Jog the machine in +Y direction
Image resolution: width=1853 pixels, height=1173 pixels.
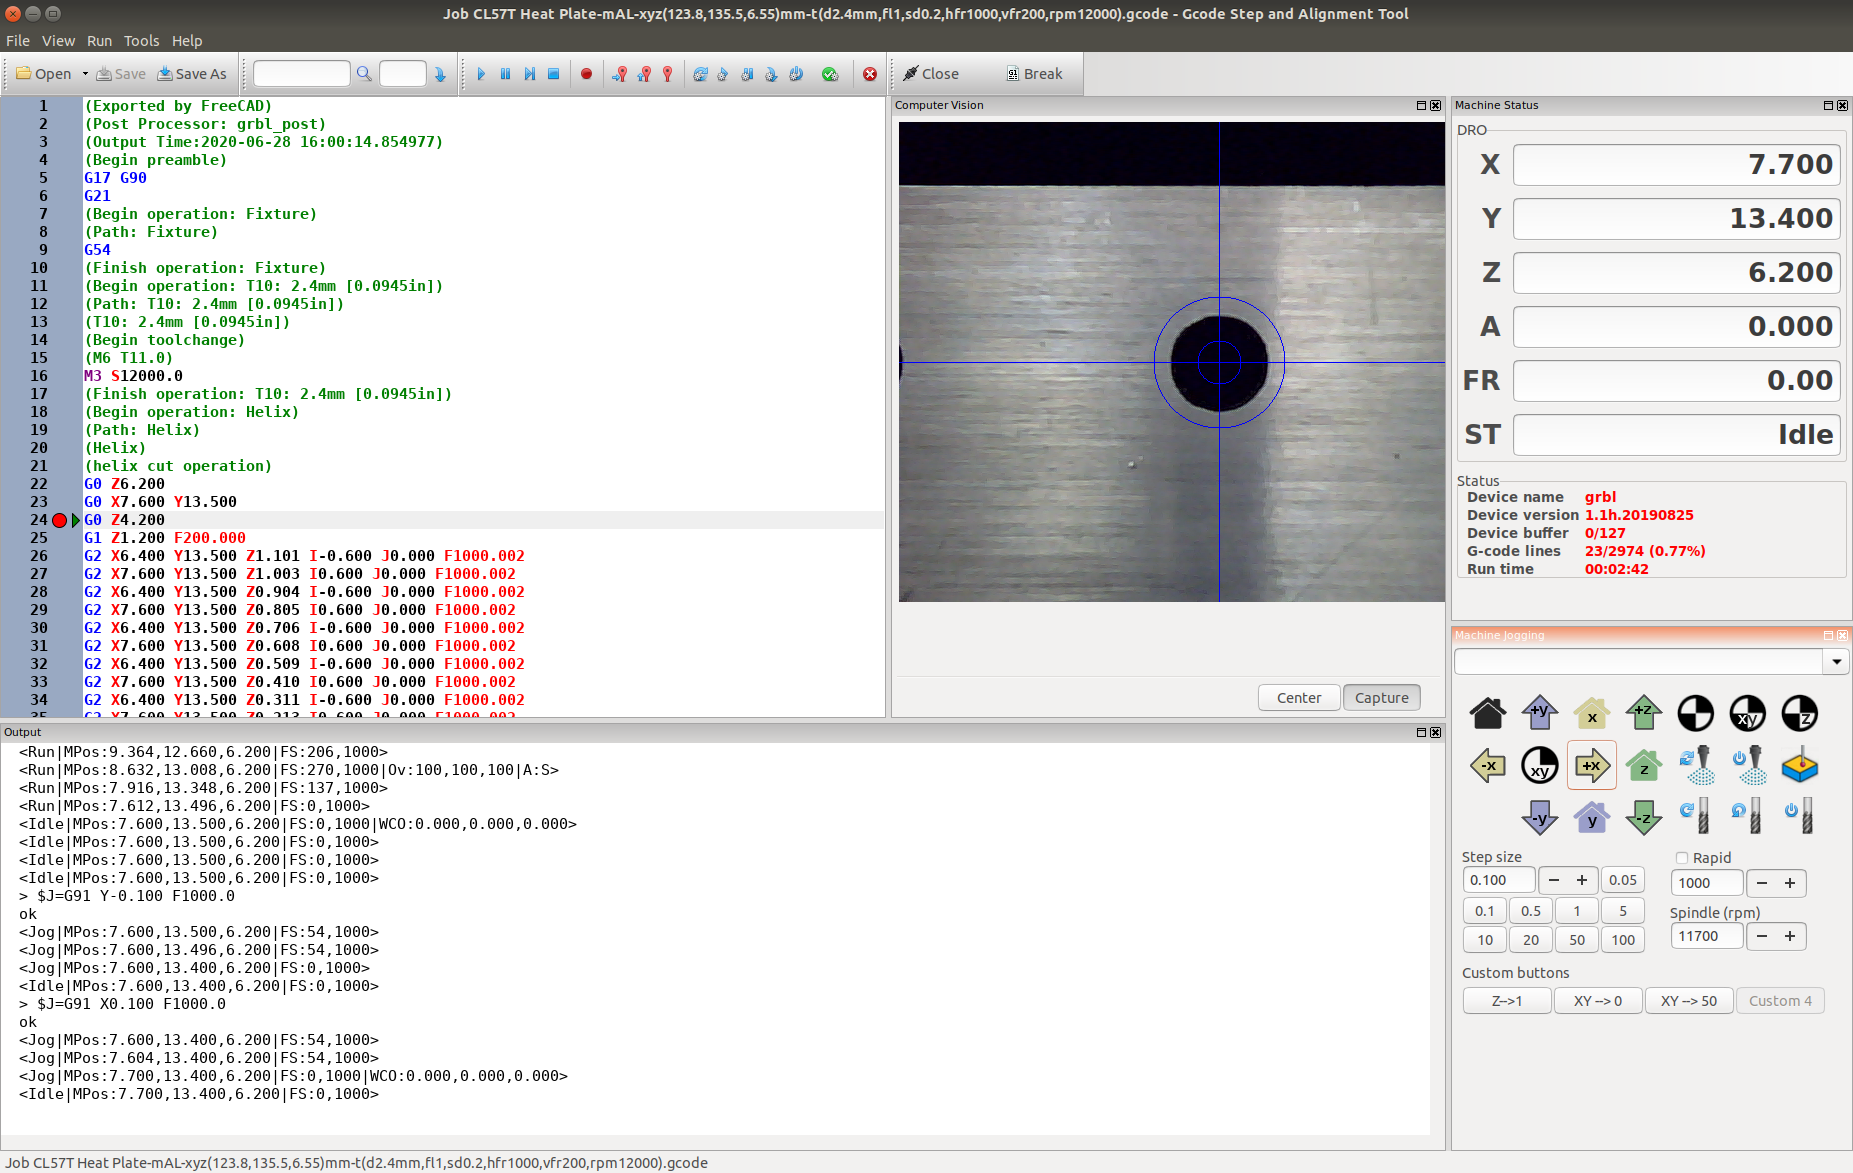(1540, 713)
